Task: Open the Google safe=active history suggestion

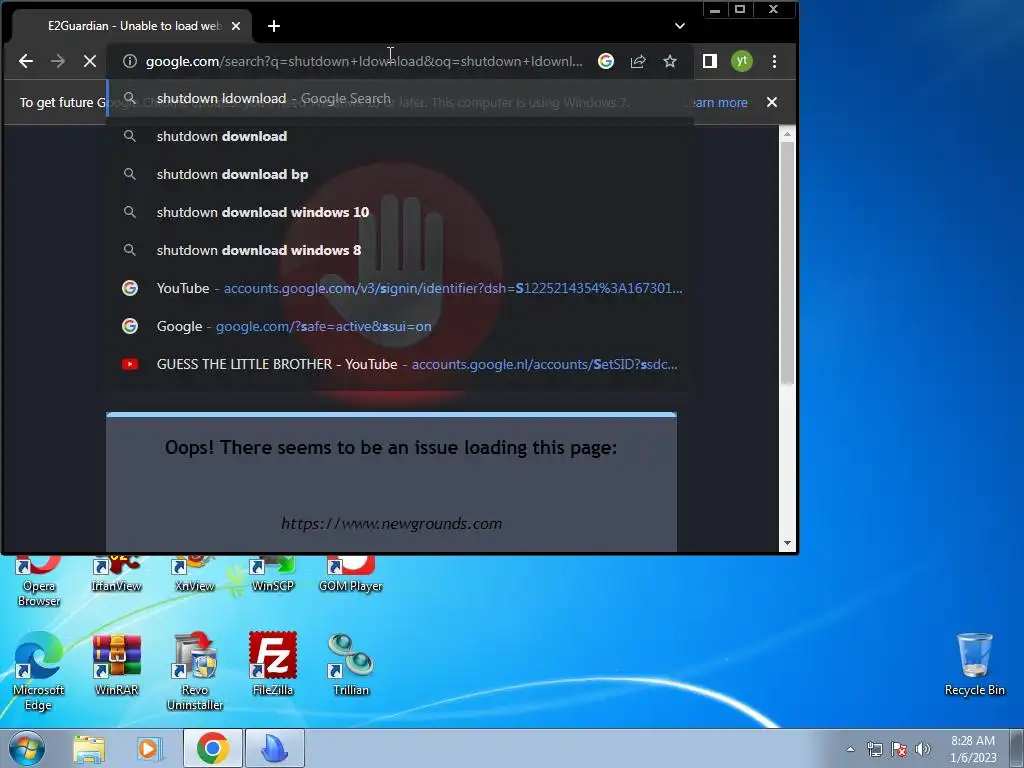Action: coord(400,327)
